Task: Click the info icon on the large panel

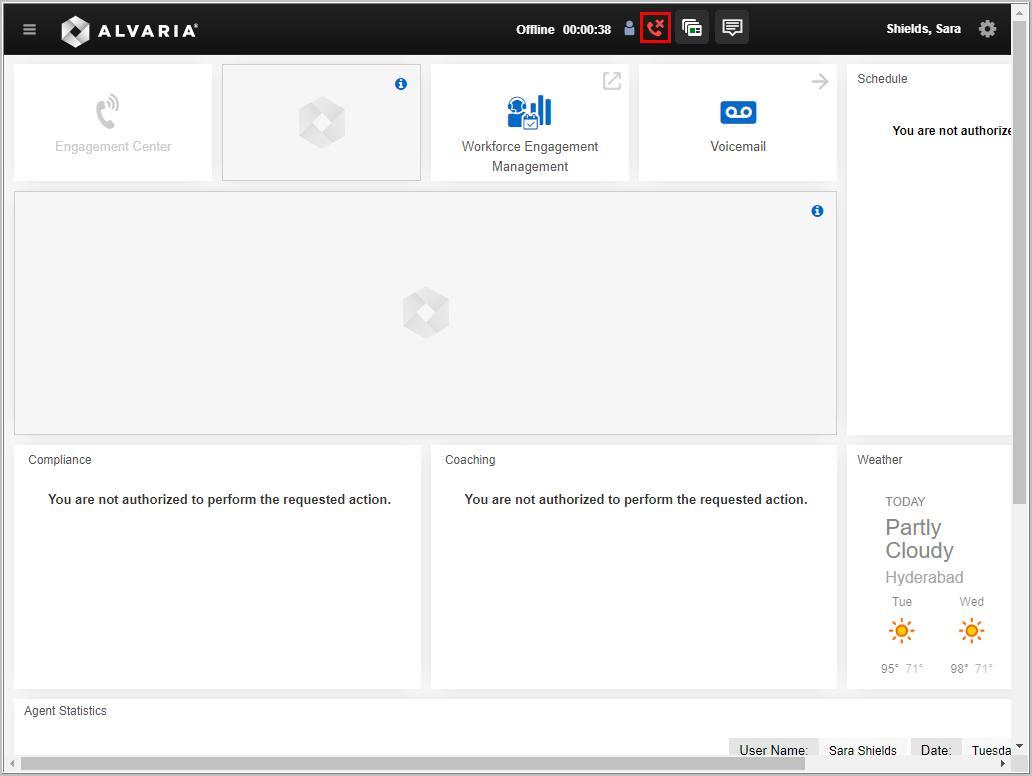Action: click(x=817, y=211)
